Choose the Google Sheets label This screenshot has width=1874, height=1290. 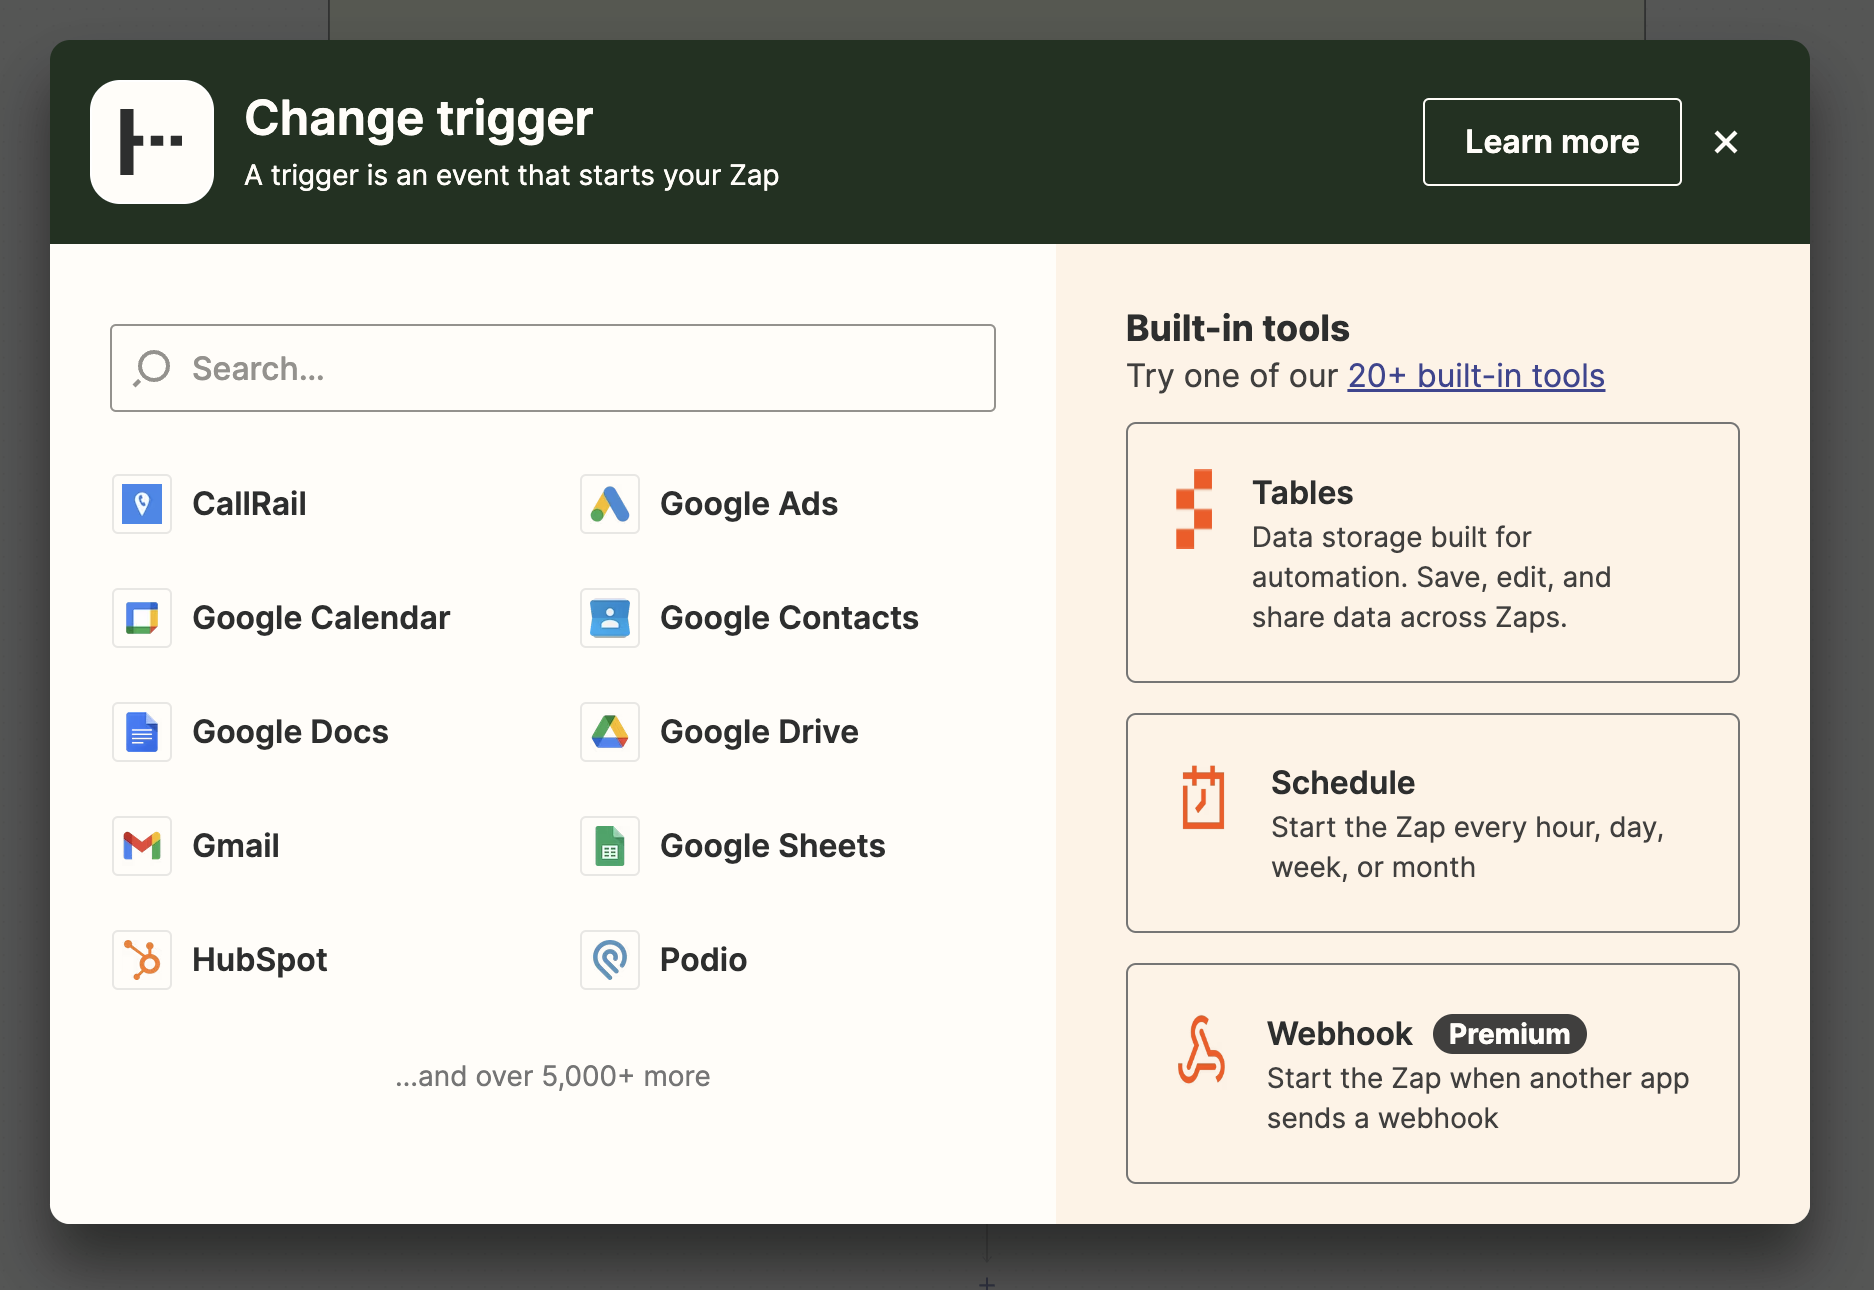click(773, 846)
